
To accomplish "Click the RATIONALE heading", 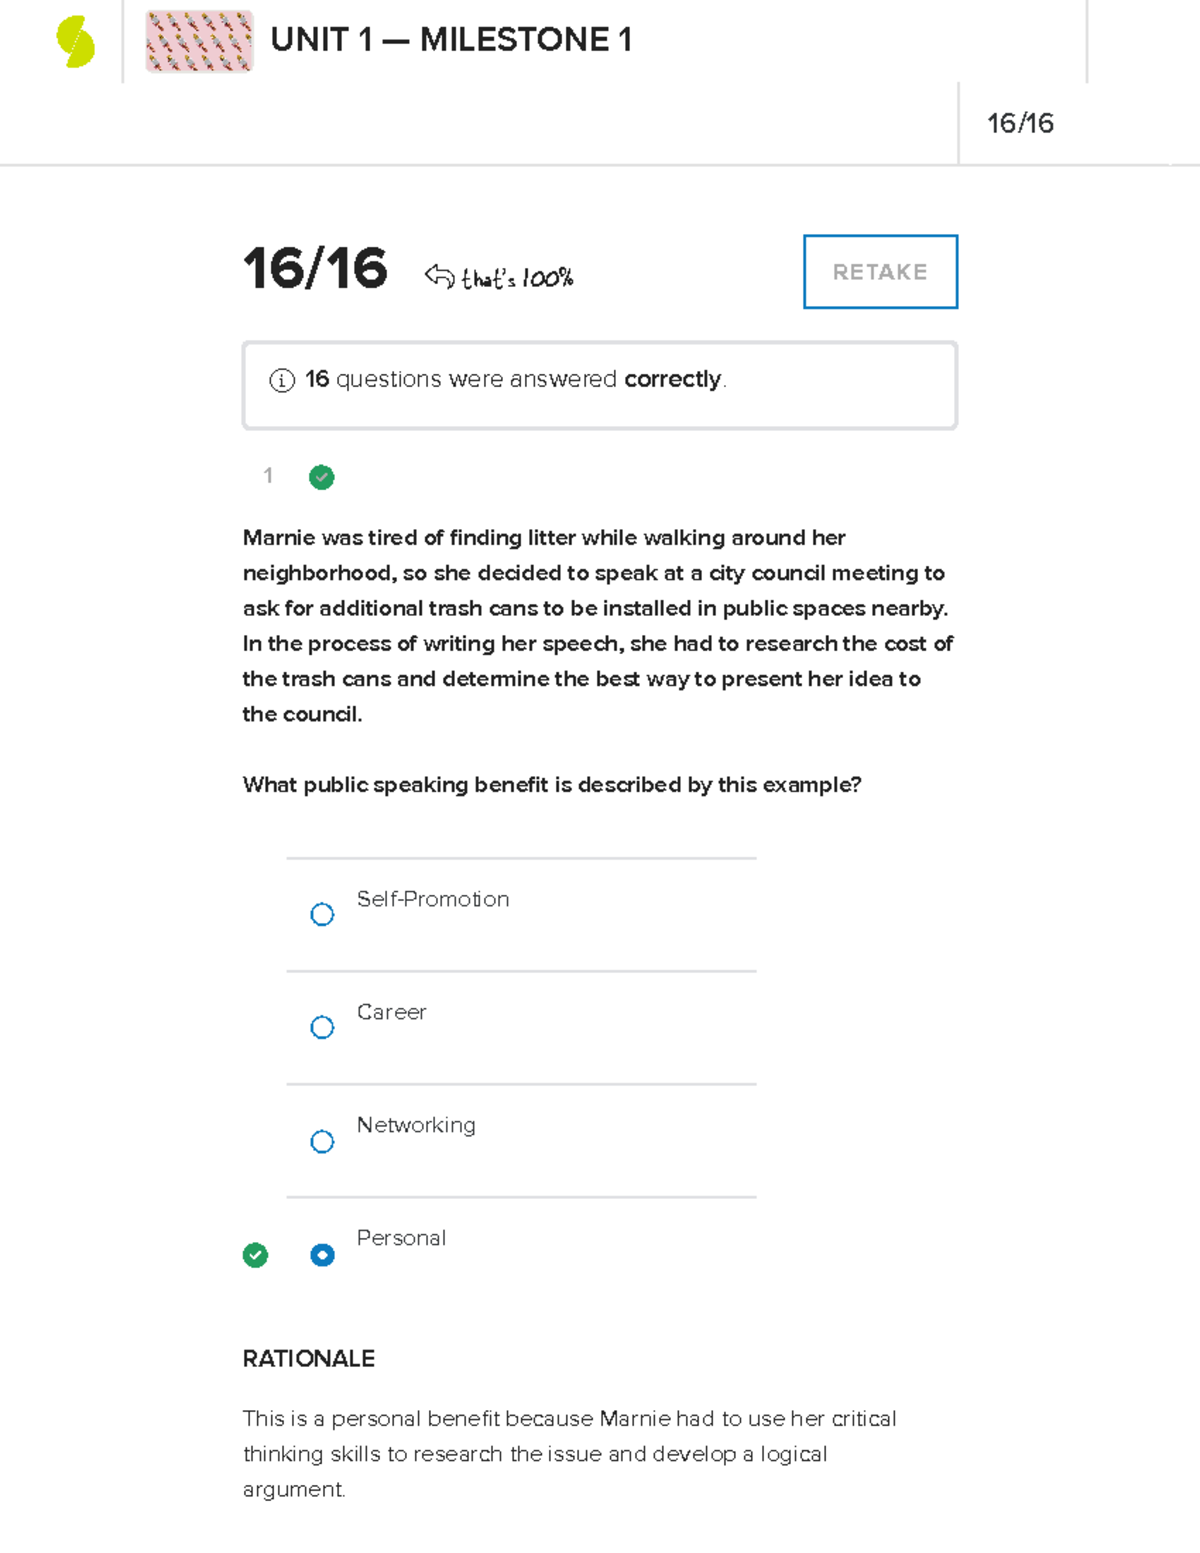I will pyautogui.click(x=309, y=1358).
